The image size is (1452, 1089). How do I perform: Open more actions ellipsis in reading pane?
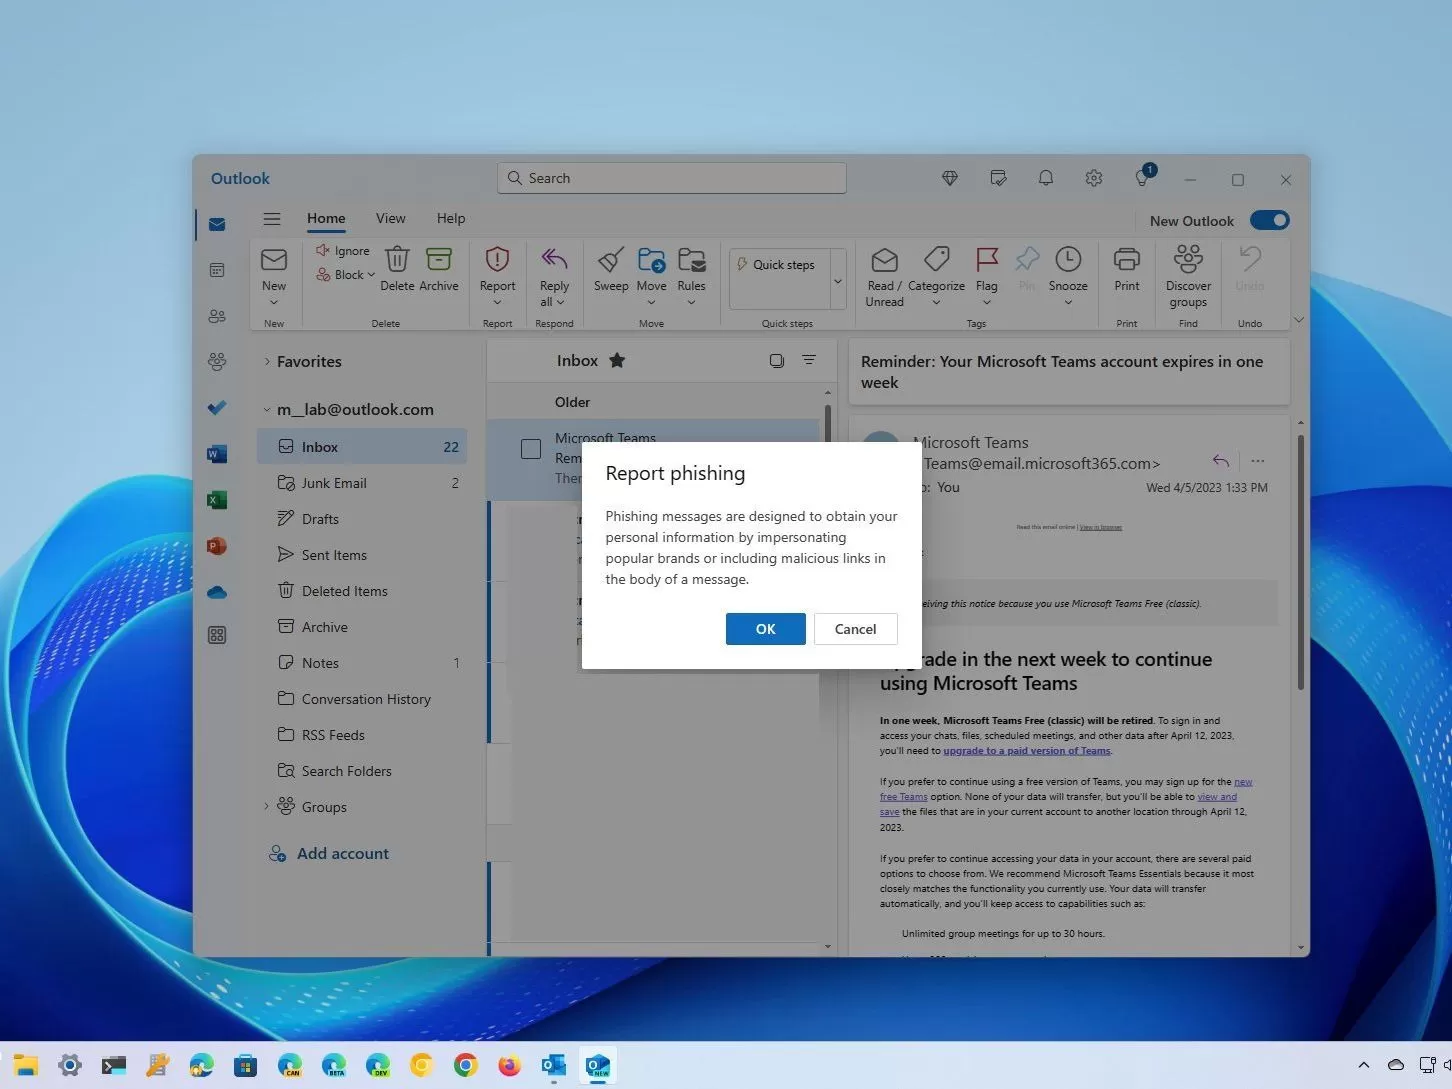click(1257, 461)
